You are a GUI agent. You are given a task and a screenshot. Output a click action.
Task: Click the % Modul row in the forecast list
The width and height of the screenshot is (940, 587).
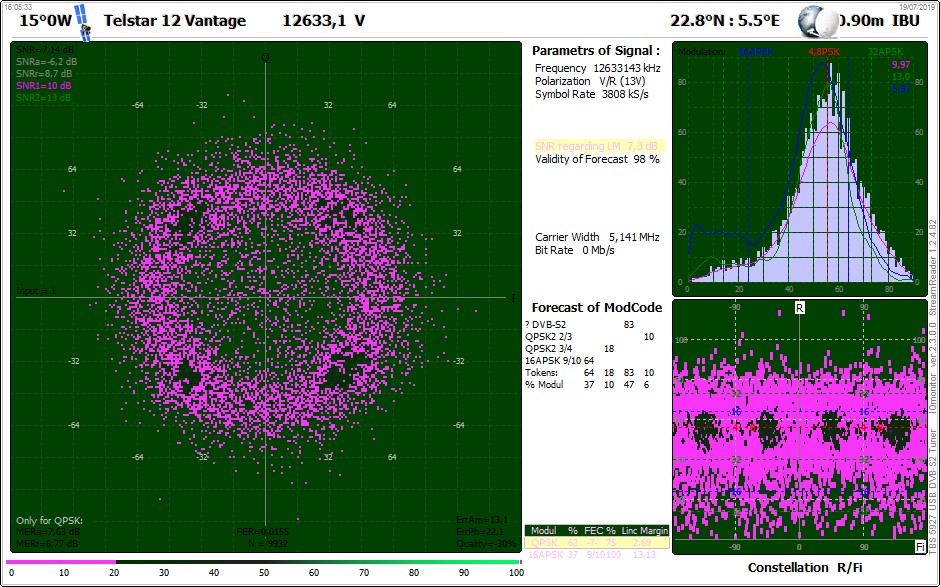[588, 385]
